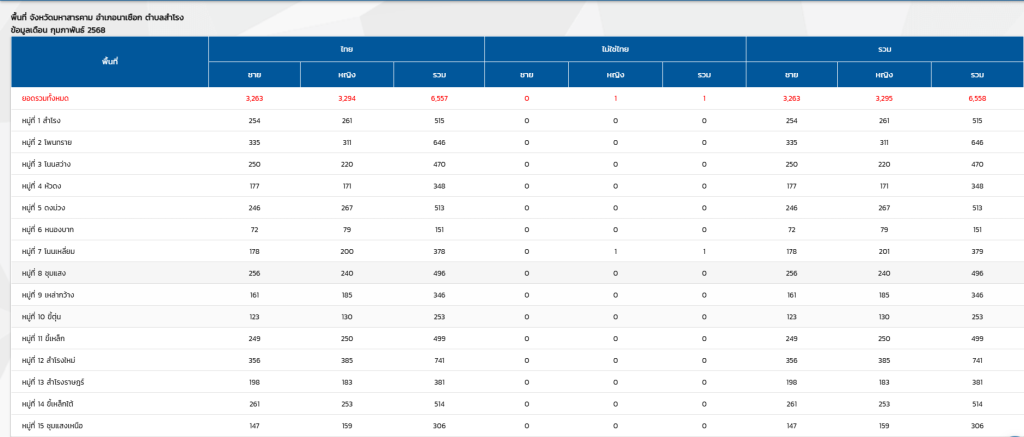Open หมู่ที่ 4 หัวดง entry
The image size is (1024, 437).
(42, 186)
